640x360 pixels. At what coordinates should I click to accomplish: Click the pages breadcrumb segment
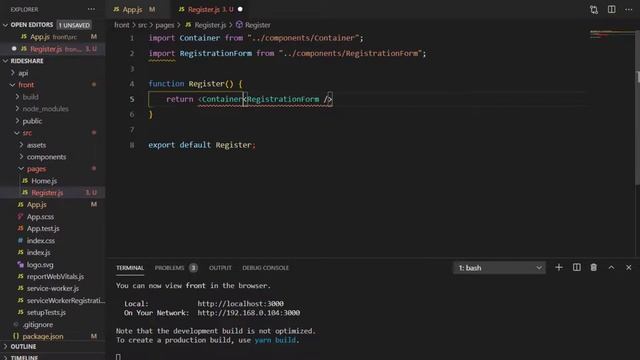click(164, 25)
